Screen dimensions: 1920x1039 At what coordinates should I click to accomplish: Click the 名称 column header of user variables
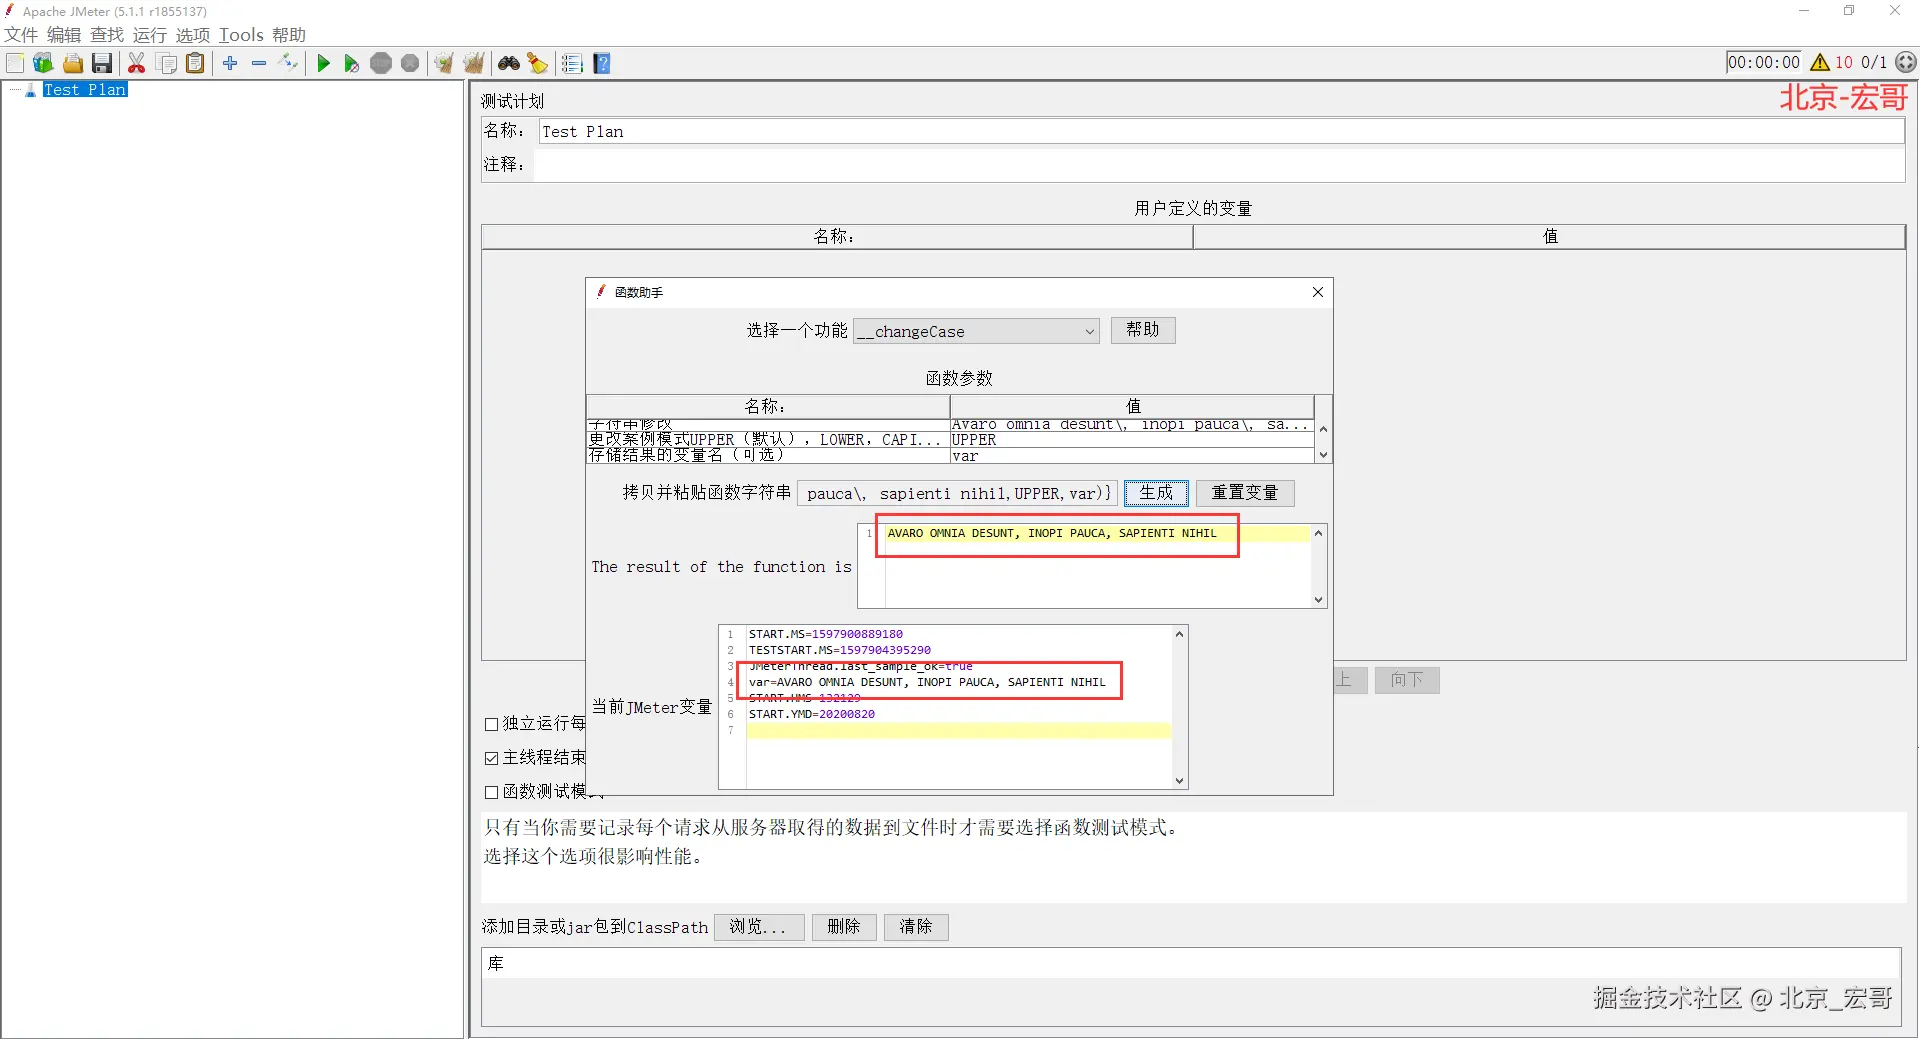tap(837, 237)
